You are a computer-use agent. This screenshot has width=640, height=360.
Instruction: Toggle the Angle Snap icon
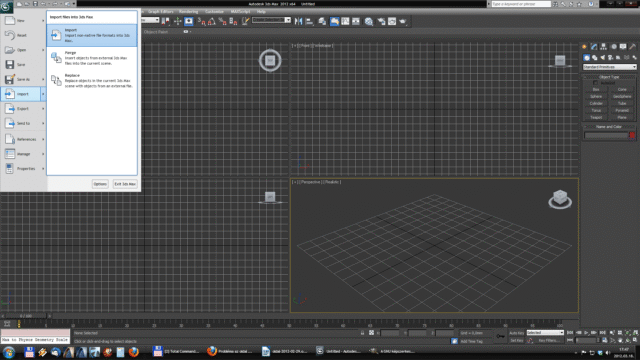212,21
